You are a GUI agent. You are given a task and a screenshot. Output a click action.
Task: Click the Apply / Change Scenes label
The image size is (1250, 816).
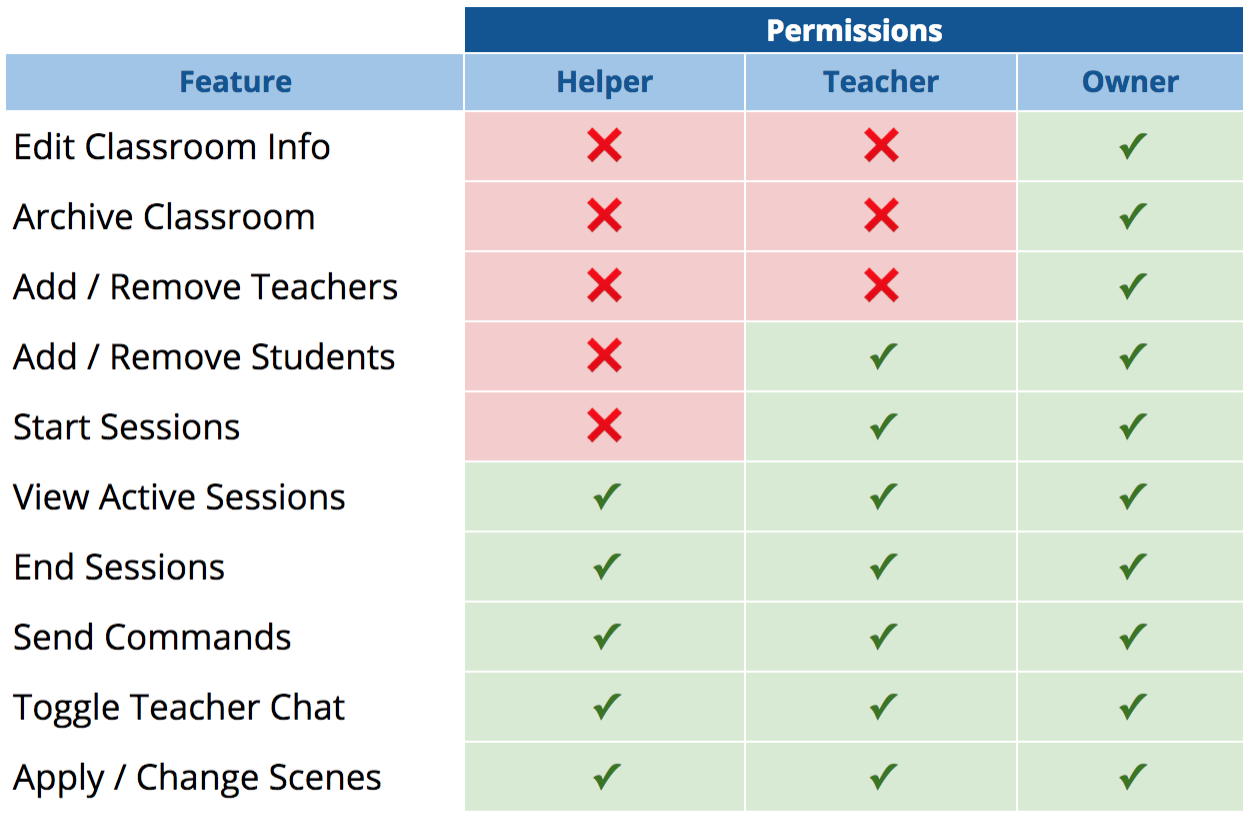[197, 777]
